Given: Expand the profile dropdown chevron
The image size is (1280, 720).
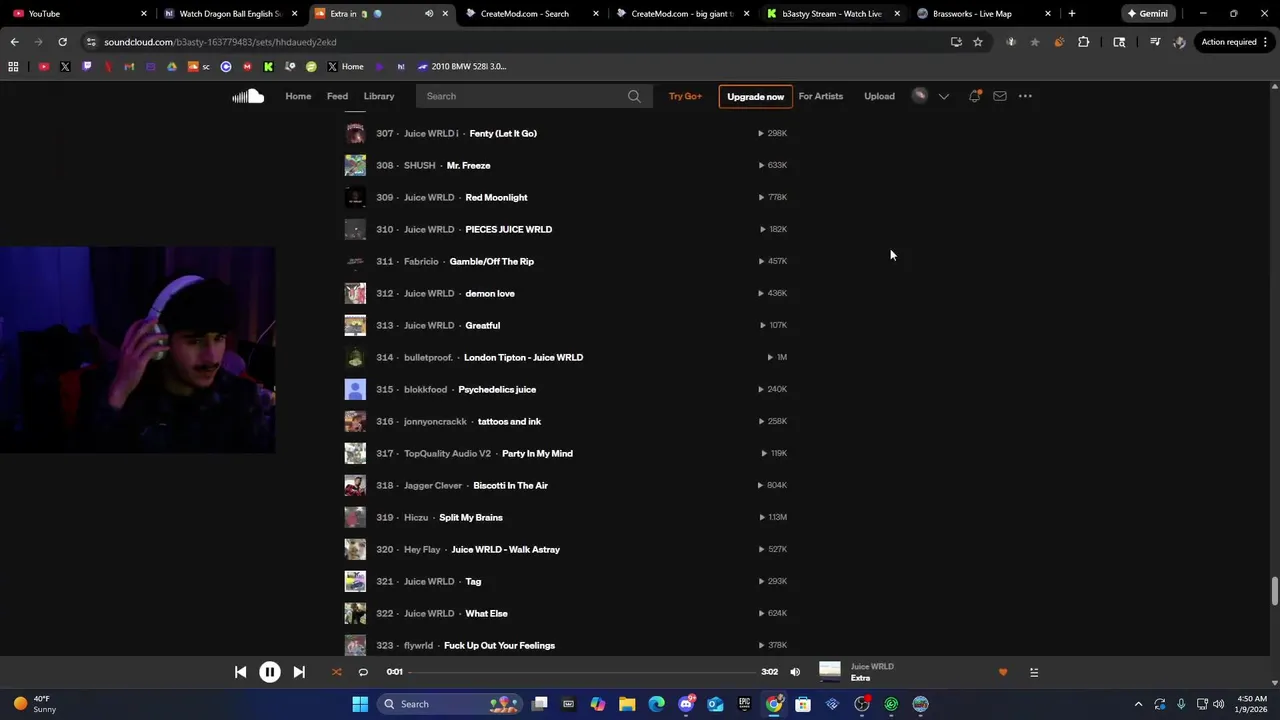Looking at the screenshot, I should 943,96.
